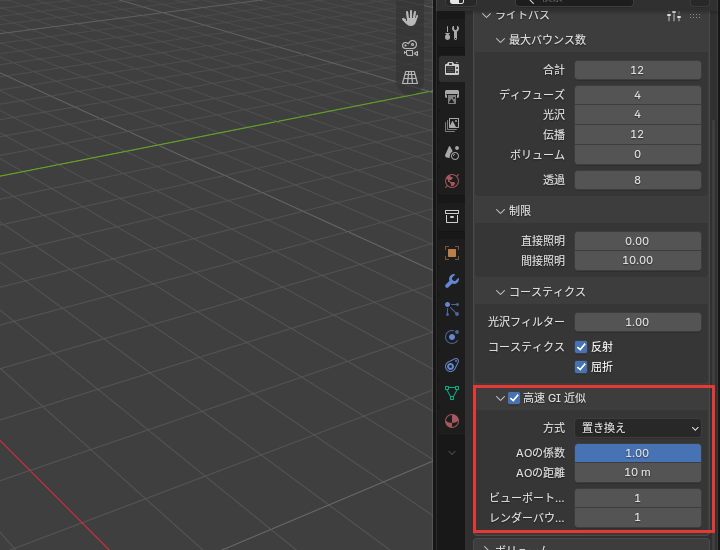
Task: Collapse the ライトパス panel
Action: pyautogui.click(x=486, y=16)
